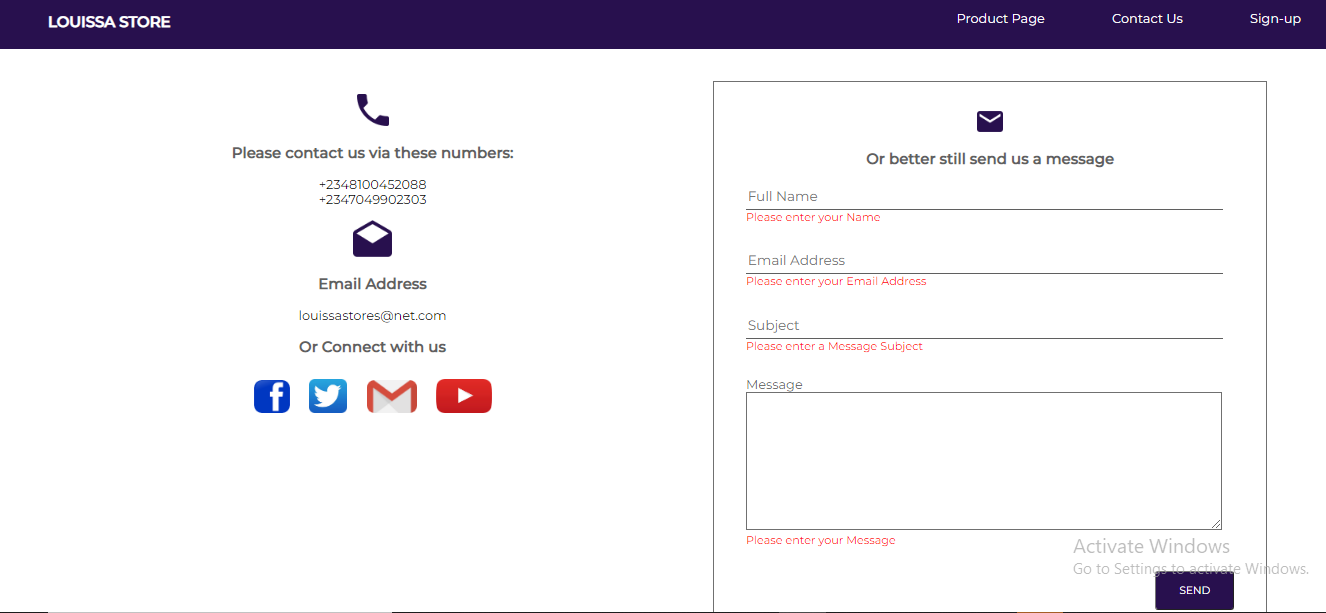Screen dimensions: 1326x613
Task: Click the phone number +2347049902303
Action: [x=372, y=198]
